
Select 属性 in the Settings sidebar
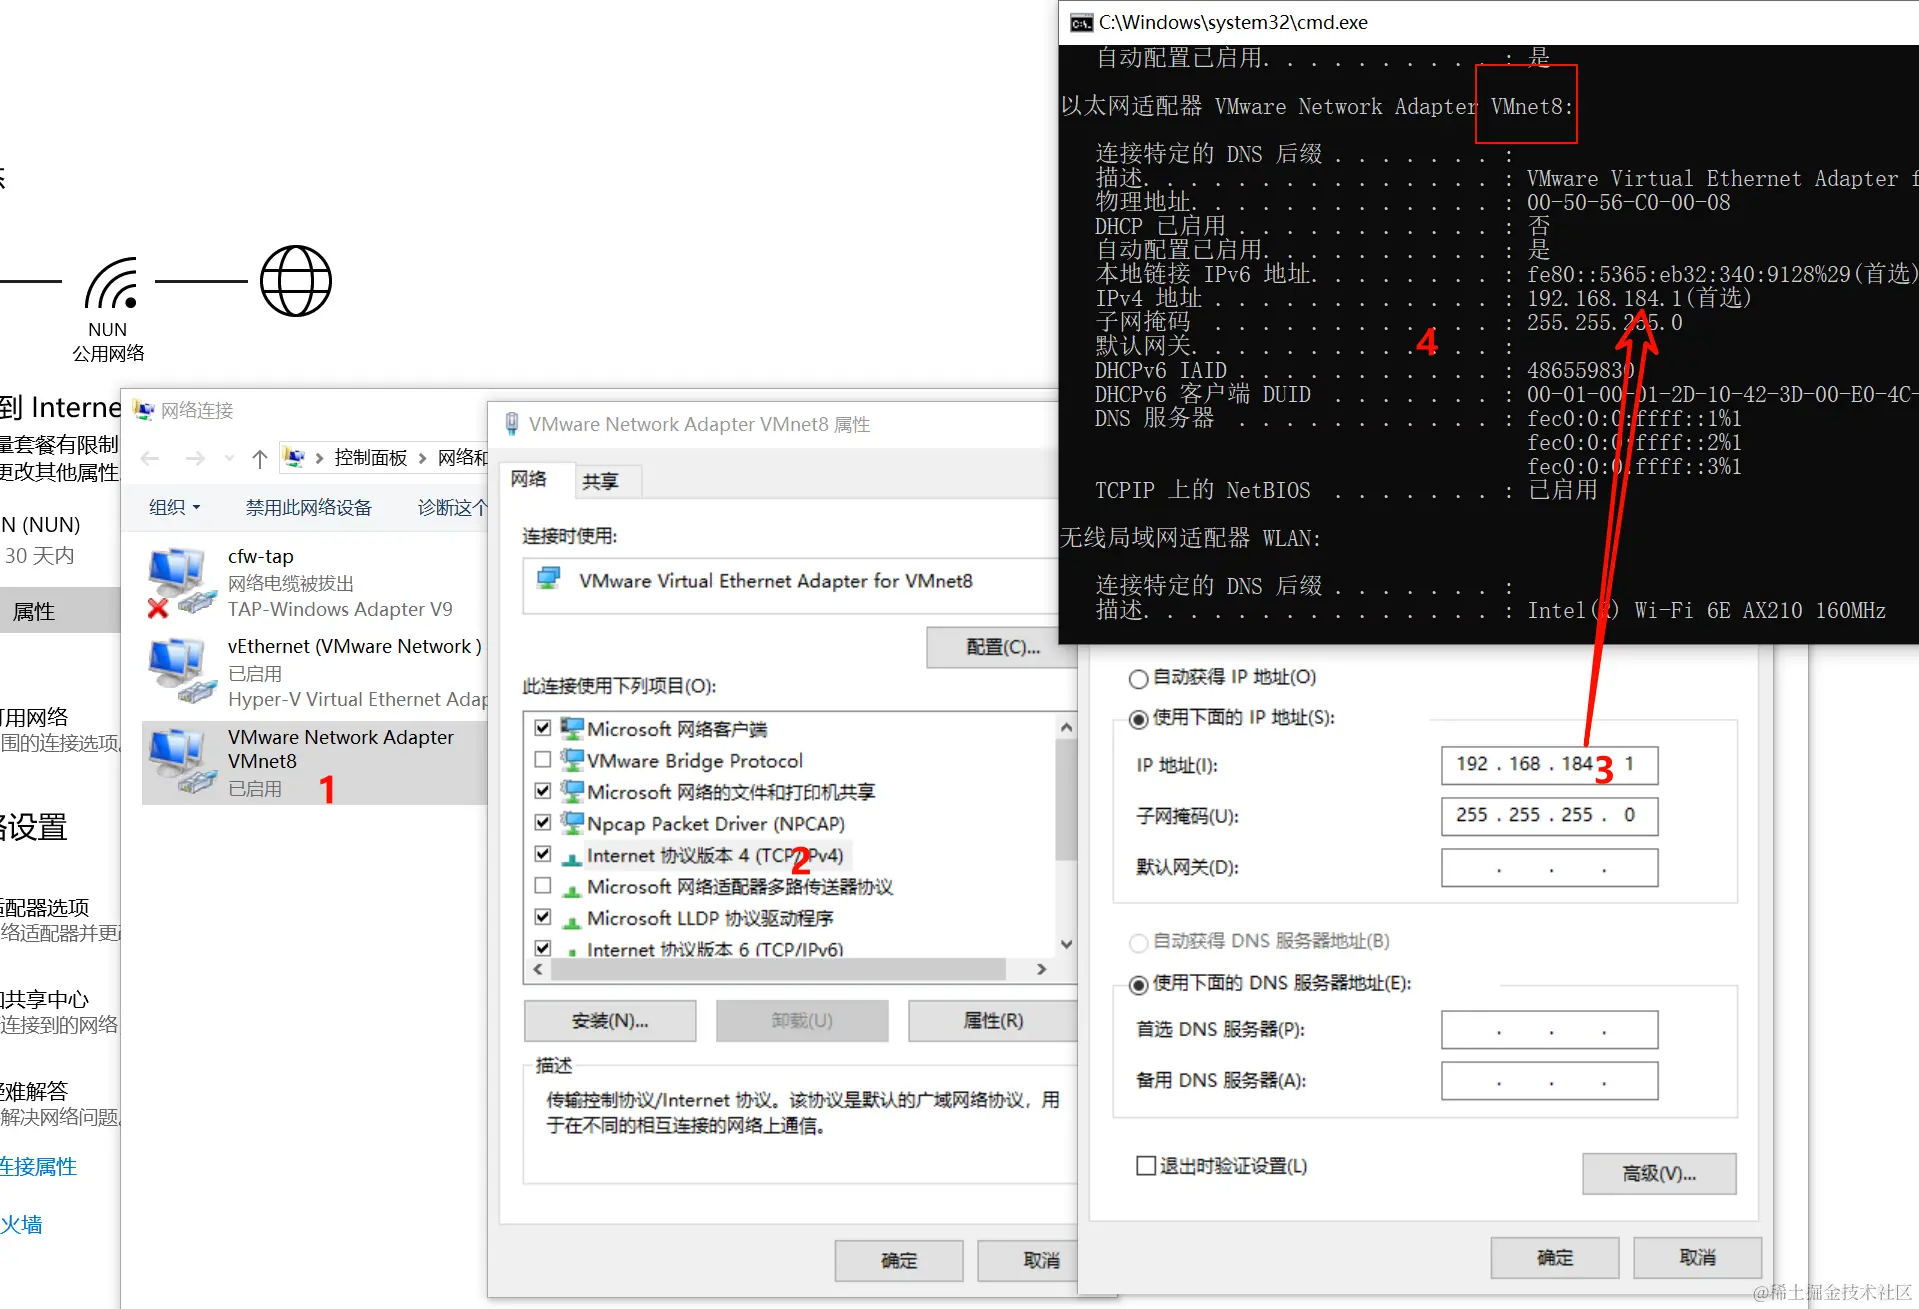point(59,611)
